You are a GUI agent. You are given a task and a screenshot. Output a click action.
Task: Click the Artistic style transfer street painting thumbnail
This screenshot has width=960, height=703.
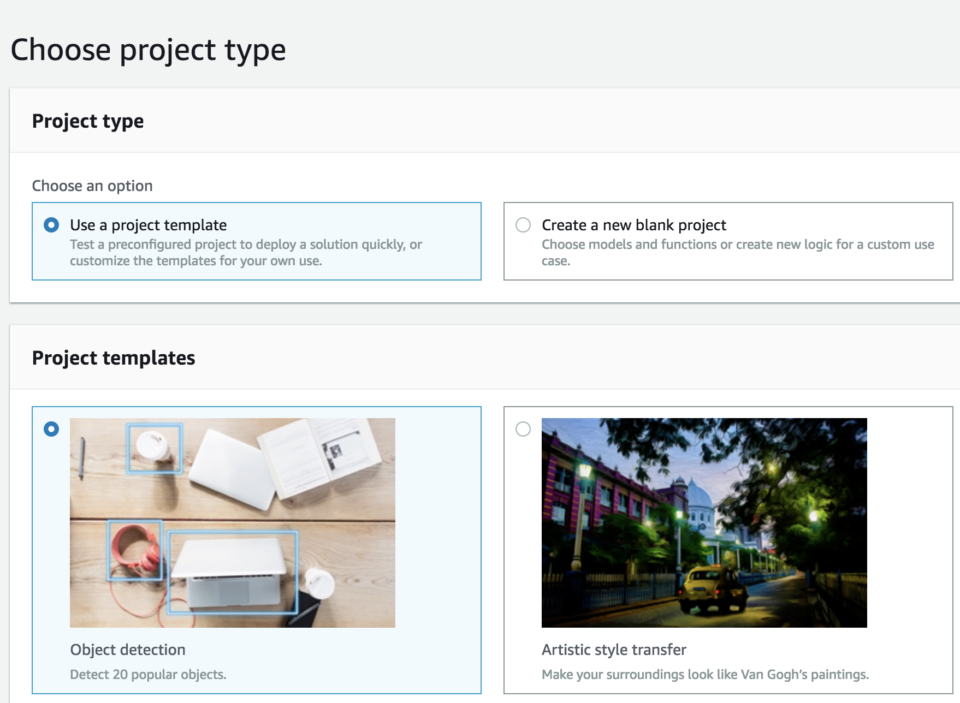(x=704, y=522)
